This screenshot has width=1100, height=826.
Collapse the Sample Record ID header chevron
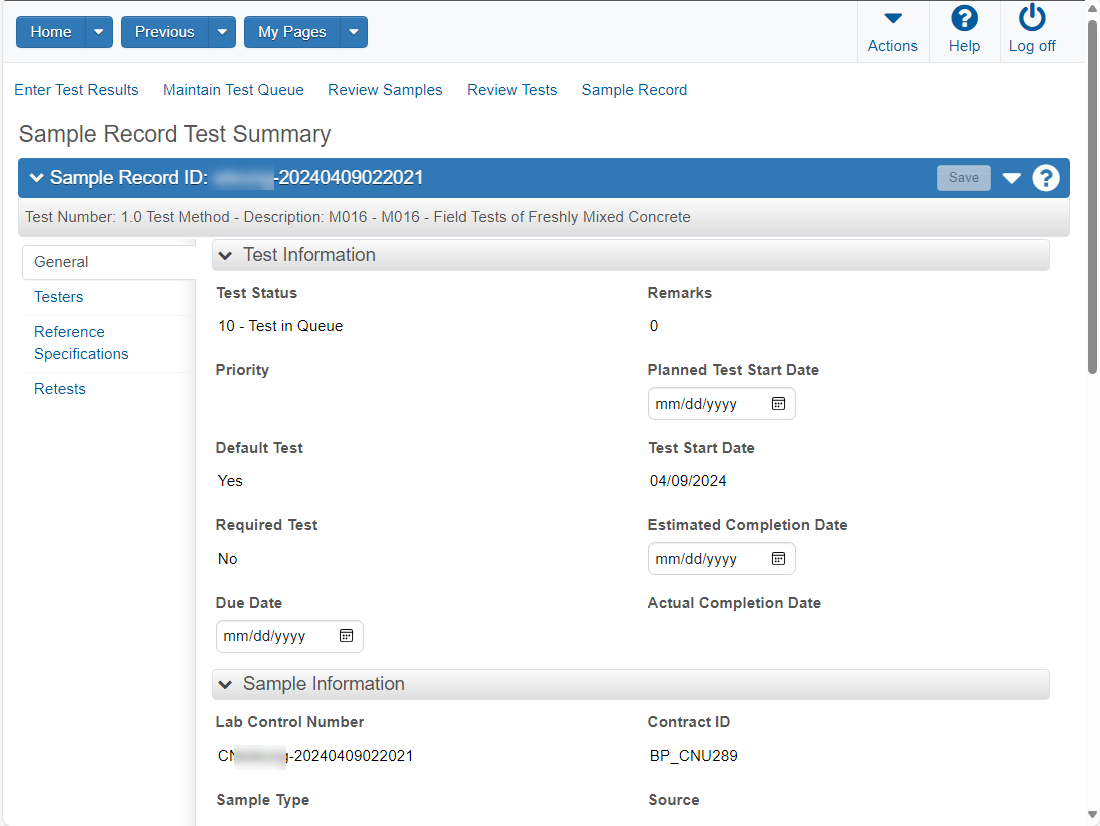[x=36, y=178]
